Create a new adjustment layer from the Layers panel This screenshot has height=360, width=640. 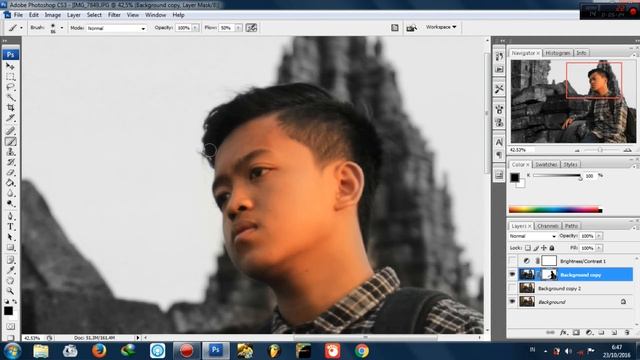589,333
